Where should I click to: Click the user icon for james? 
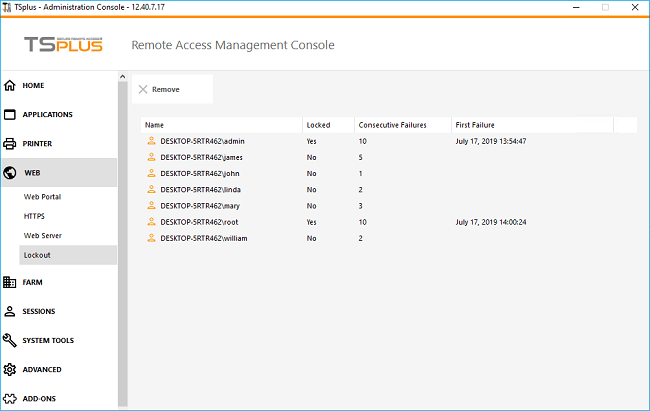coord(151,157)
